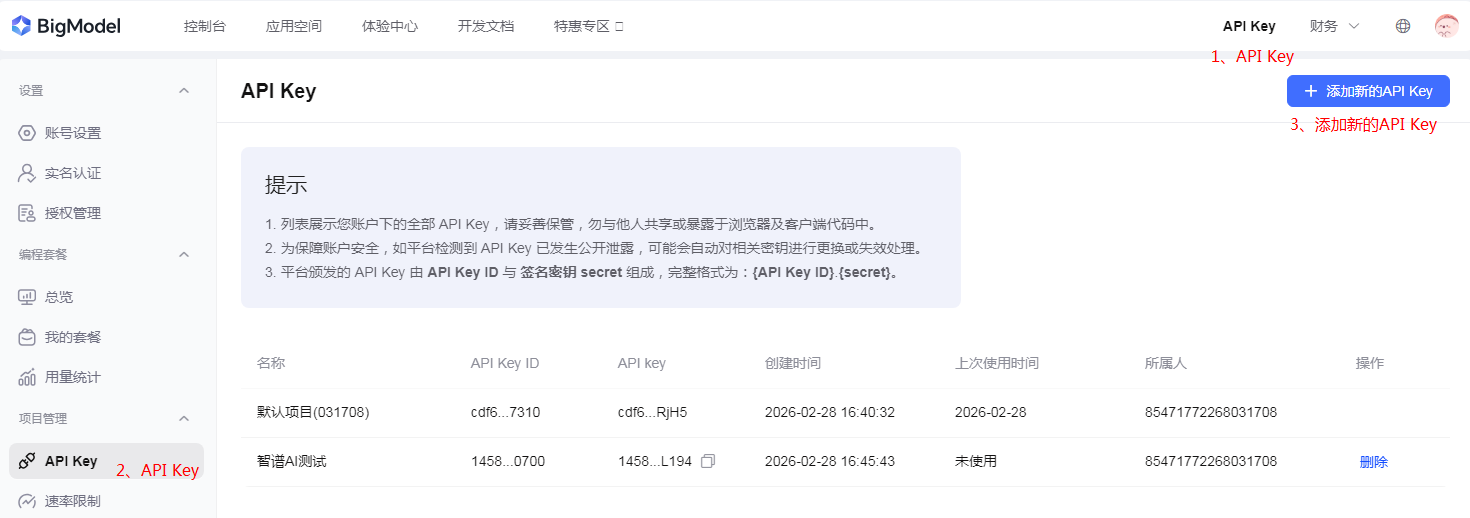Switch to the 控制台 top menu
1470x518 pixels.
pos(205,26)
